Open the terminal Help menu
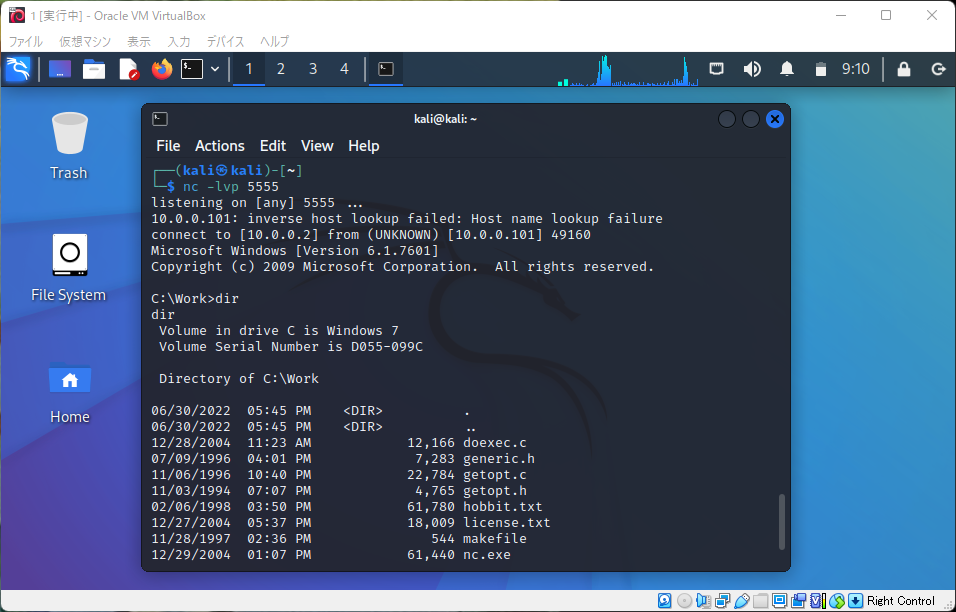Viewport: 956px width, 612px height. pyautogui.click(x=363, y=146)
